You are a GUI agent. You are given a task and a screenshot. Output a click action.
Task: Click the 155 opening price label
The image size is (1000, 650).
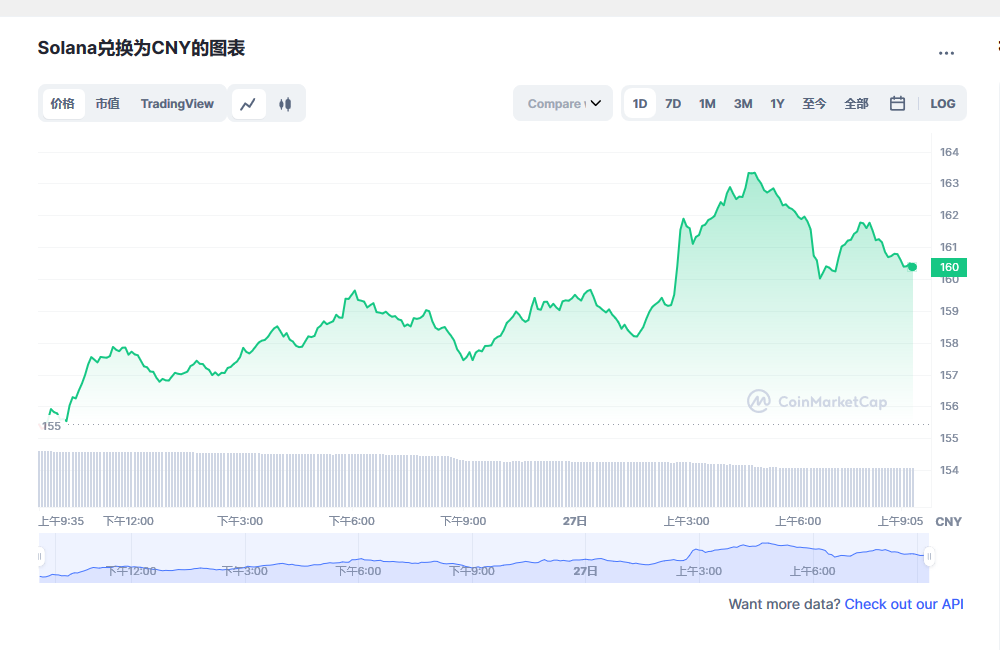[x=51, y=426]
